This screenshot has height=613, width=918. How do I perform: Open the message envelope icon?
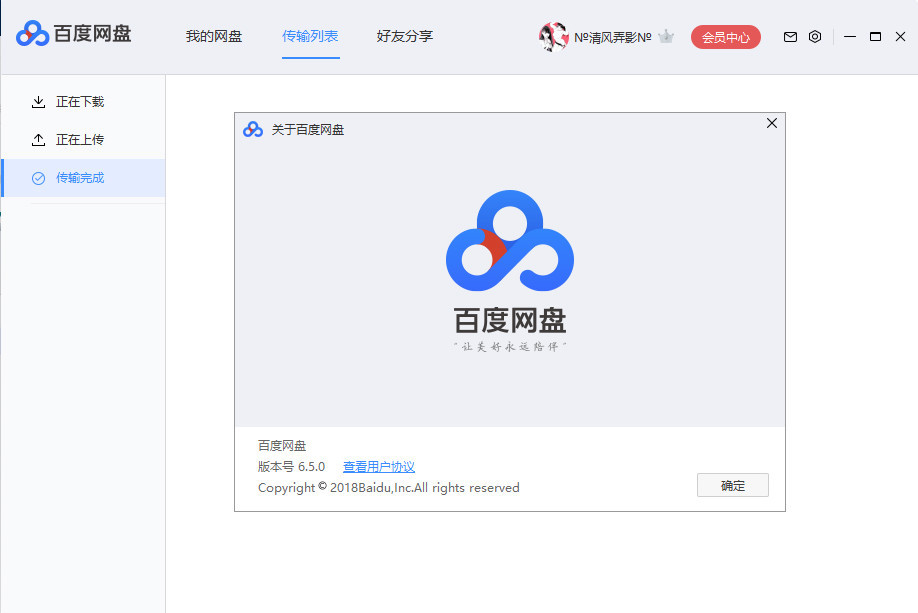789,36
